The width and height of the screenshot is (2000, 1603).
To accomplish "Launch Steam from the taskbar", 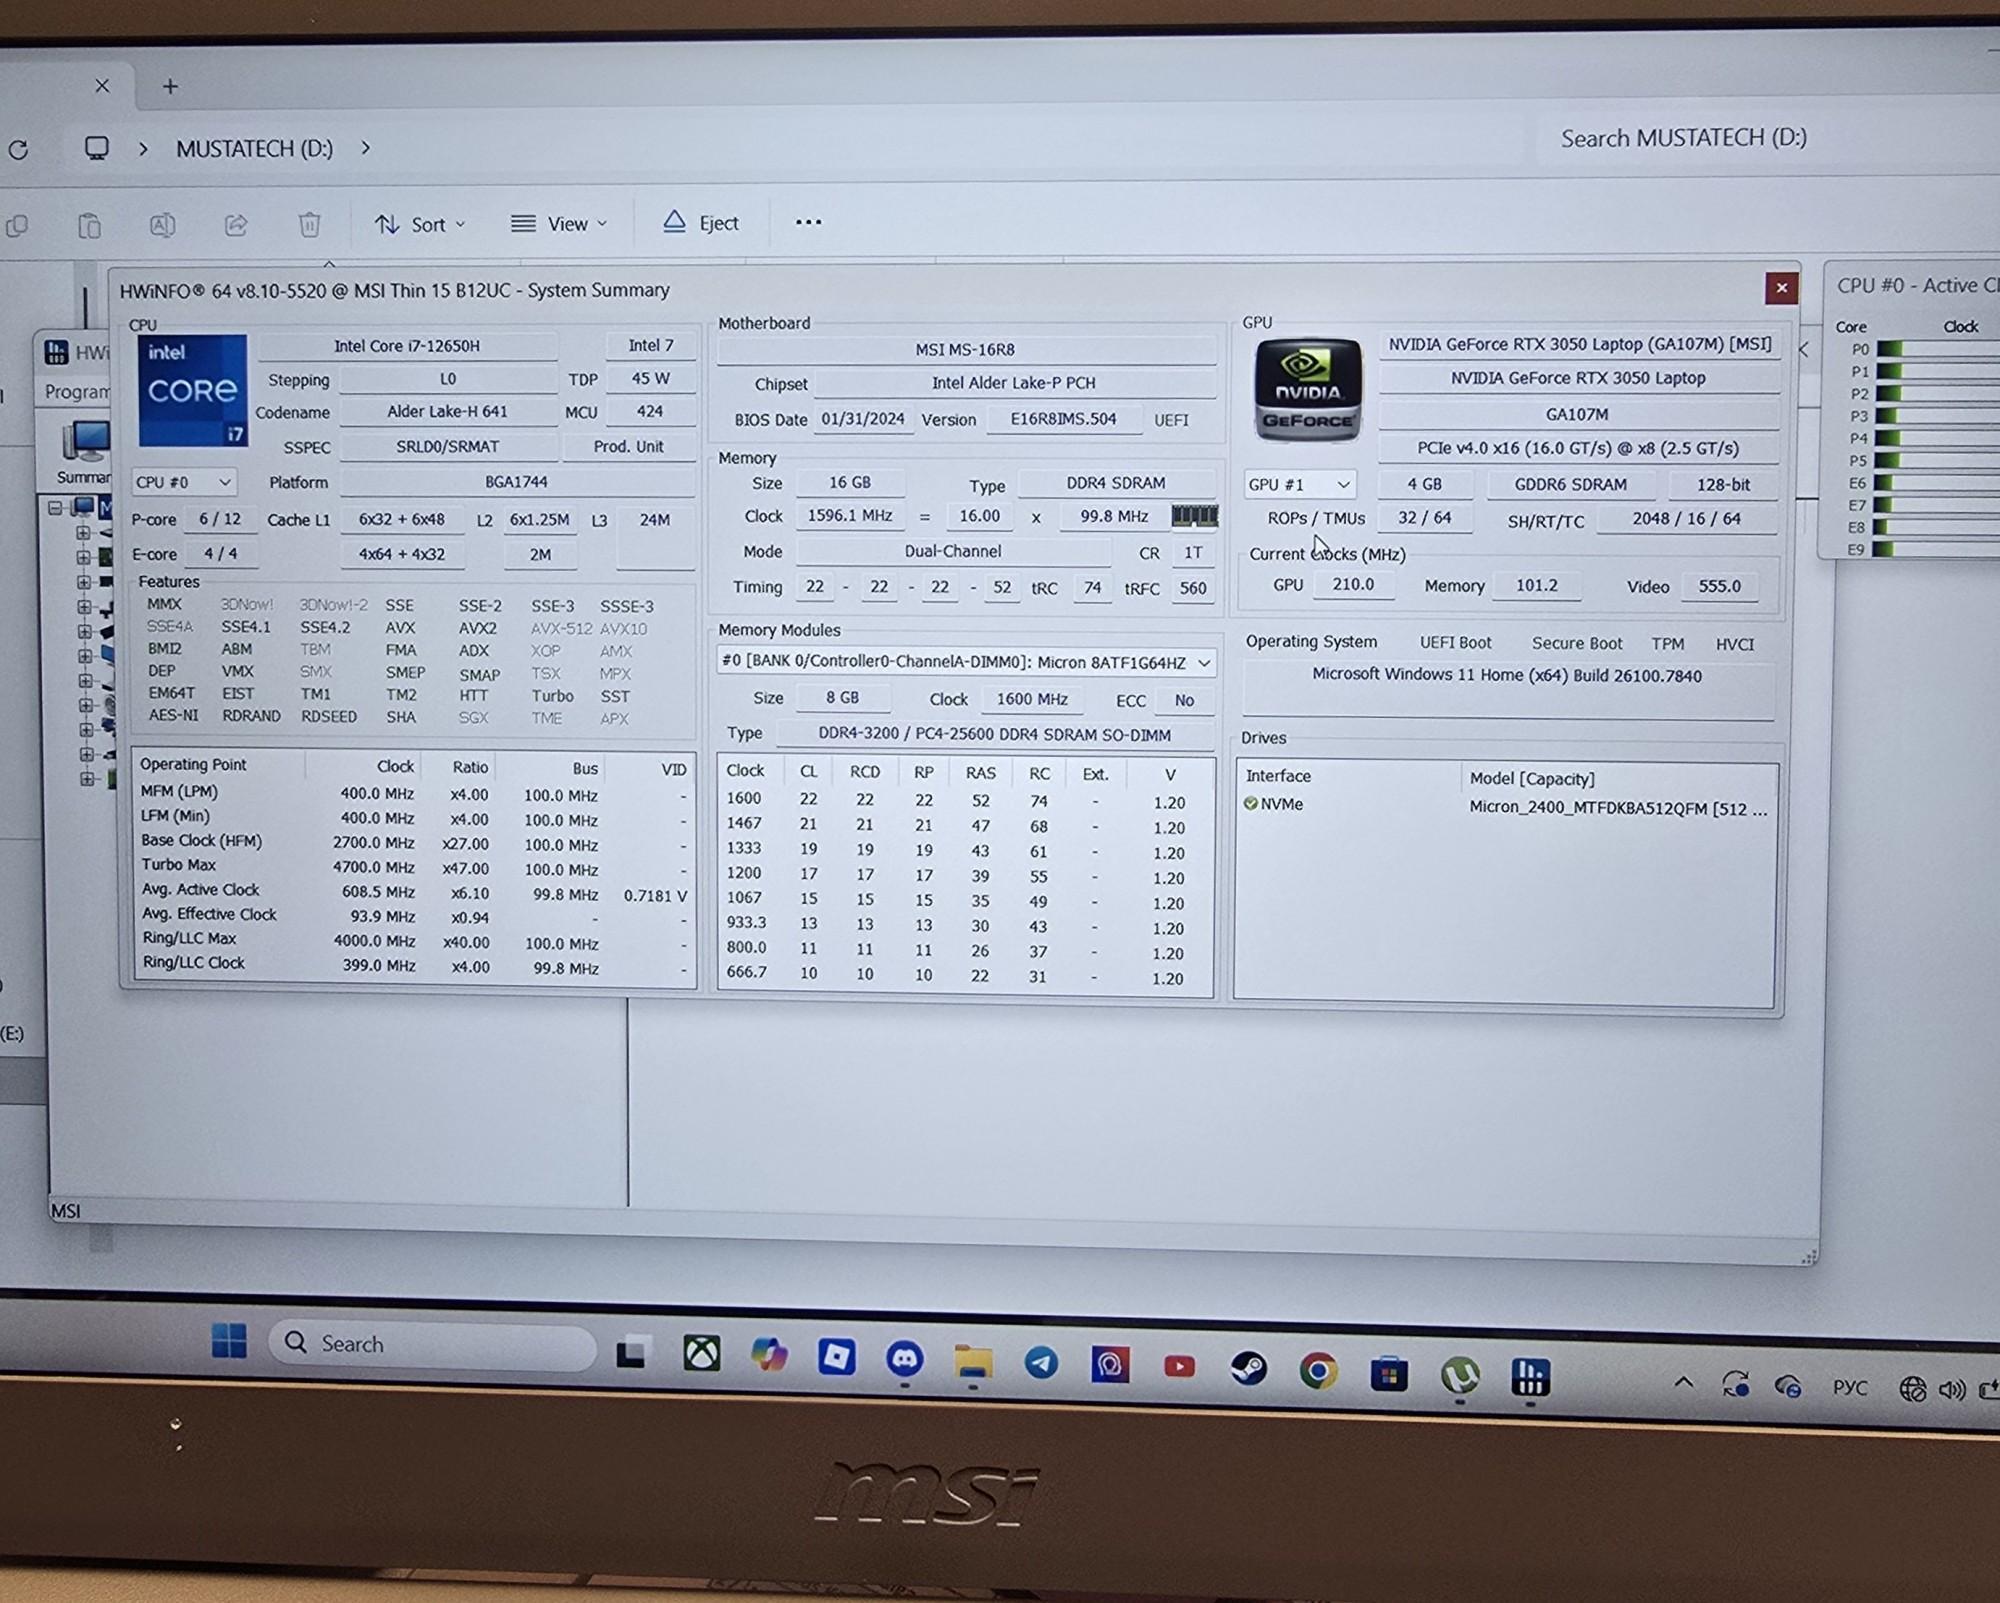I will pos(1248,1367).
